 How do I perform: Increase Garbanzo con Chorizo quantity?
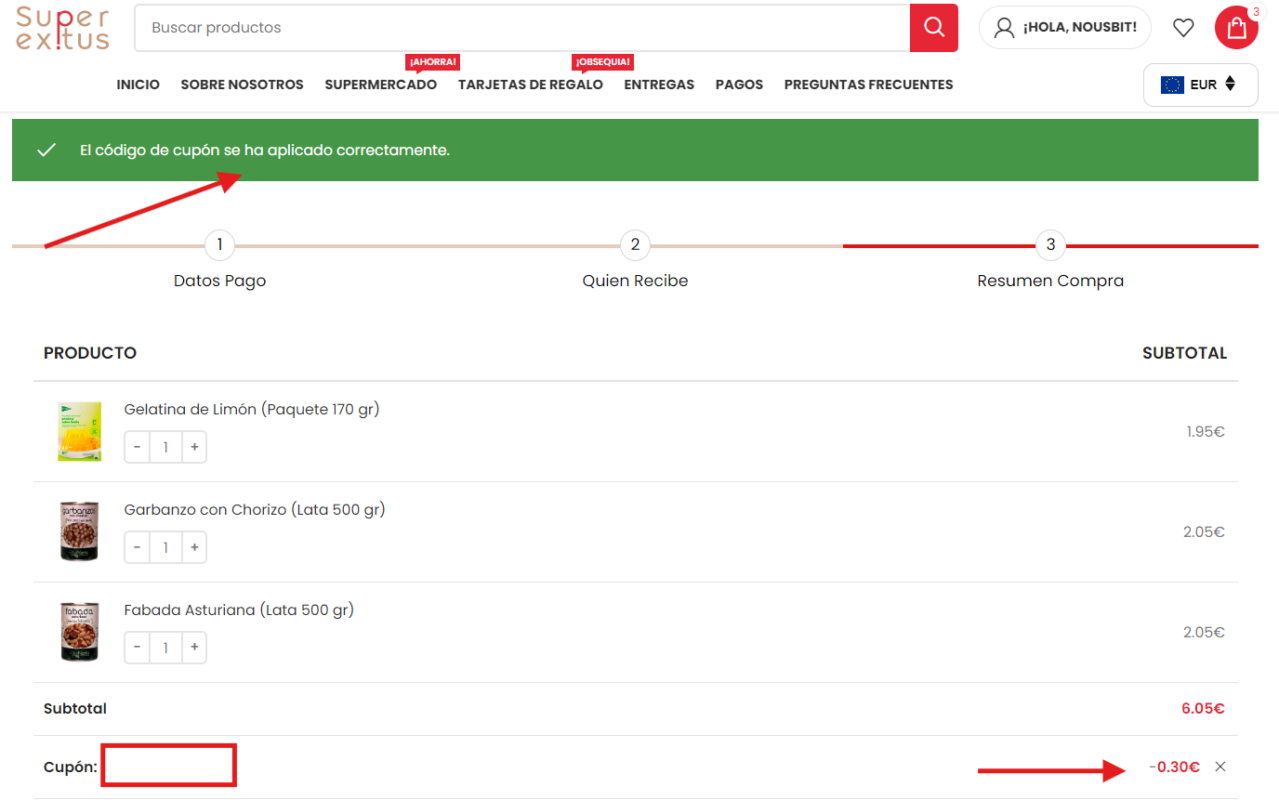click(194, 547)
